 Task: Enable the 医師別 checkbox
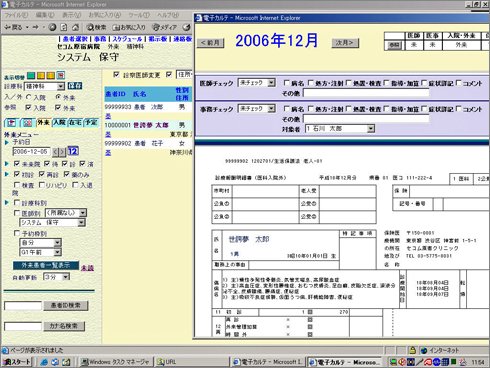click(x=17, y=213)
